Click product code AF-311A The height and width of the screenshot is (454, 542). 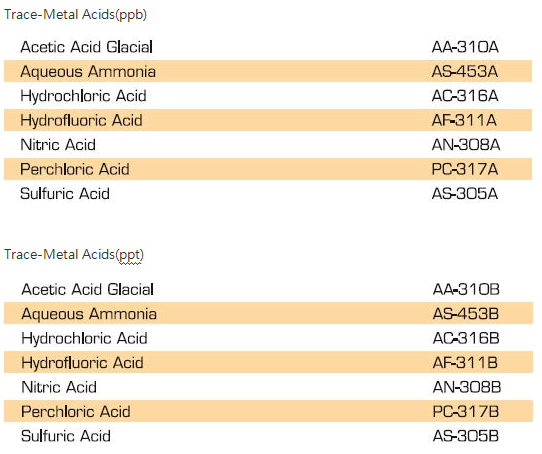coord(464,120)
